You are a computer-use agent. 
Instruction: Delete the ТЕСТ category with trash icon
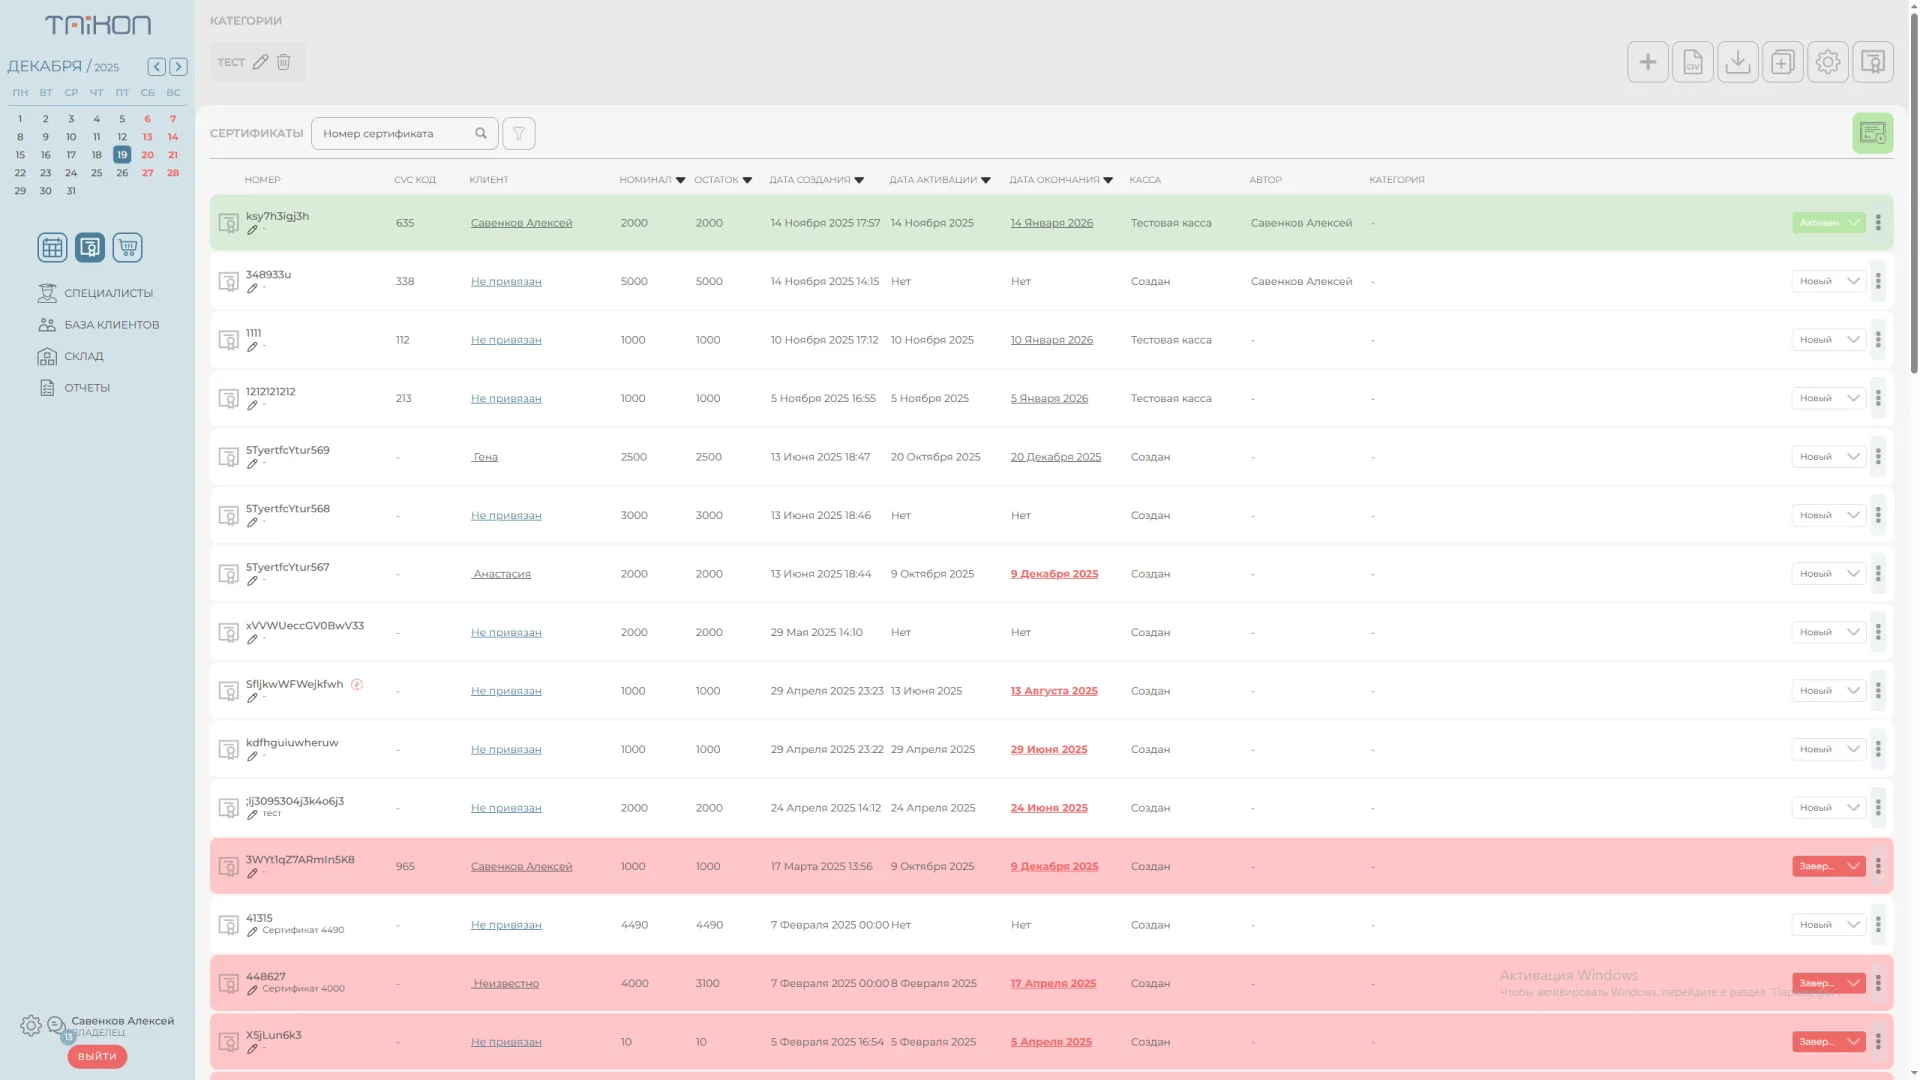coord(284,62)
